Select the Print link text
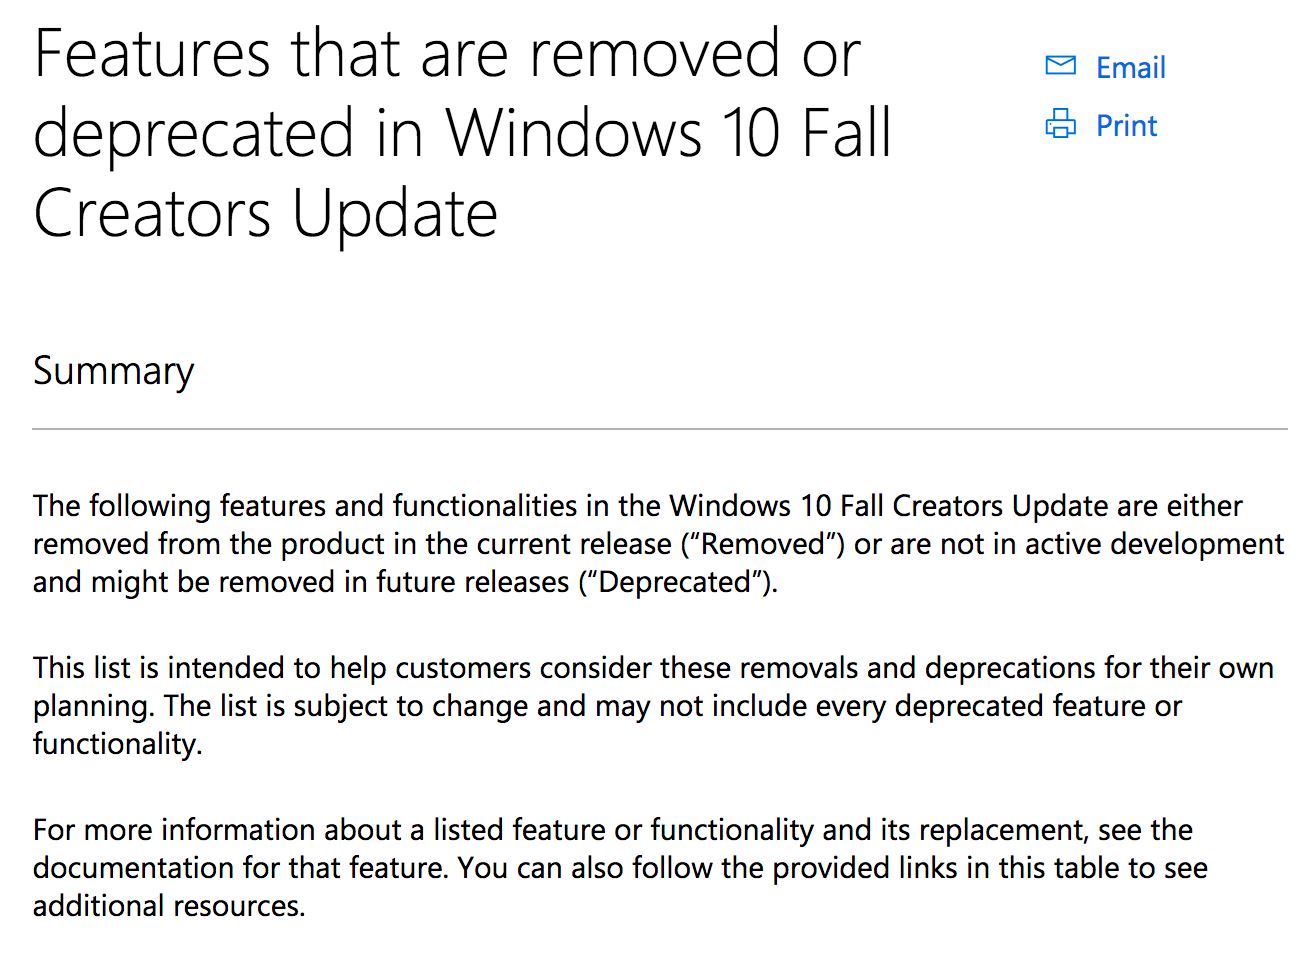This screenshot has width=1302, height=980. [1126, 126]
